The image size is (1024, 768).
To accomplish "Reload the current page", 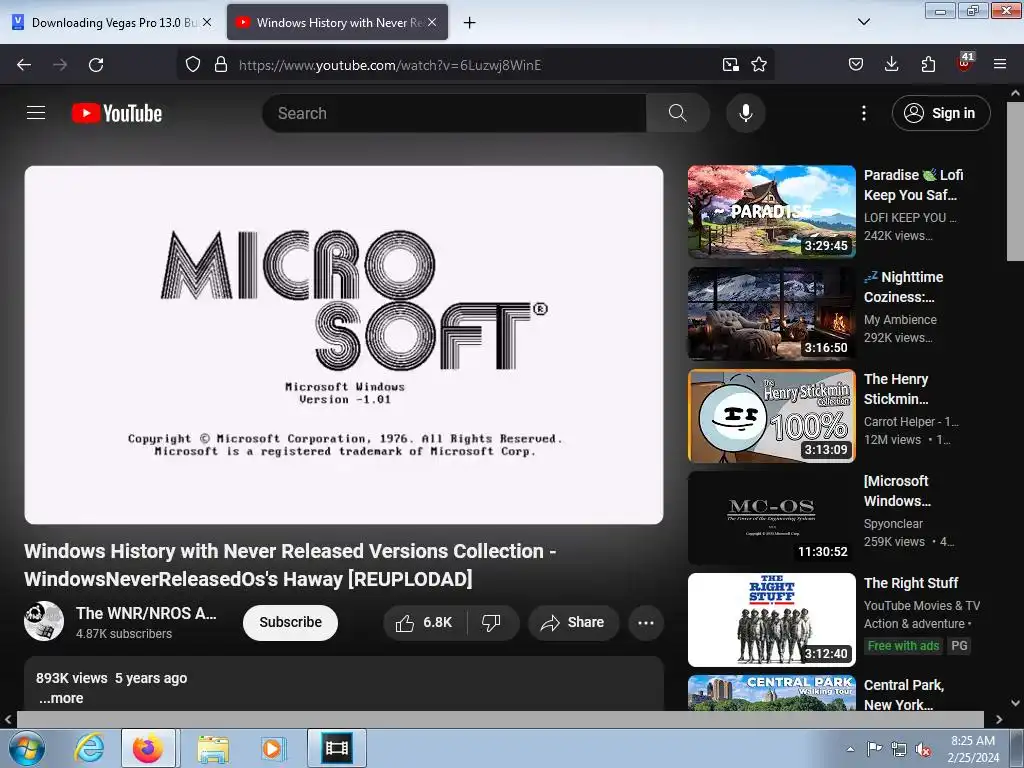I will click(x=96, y=65).
